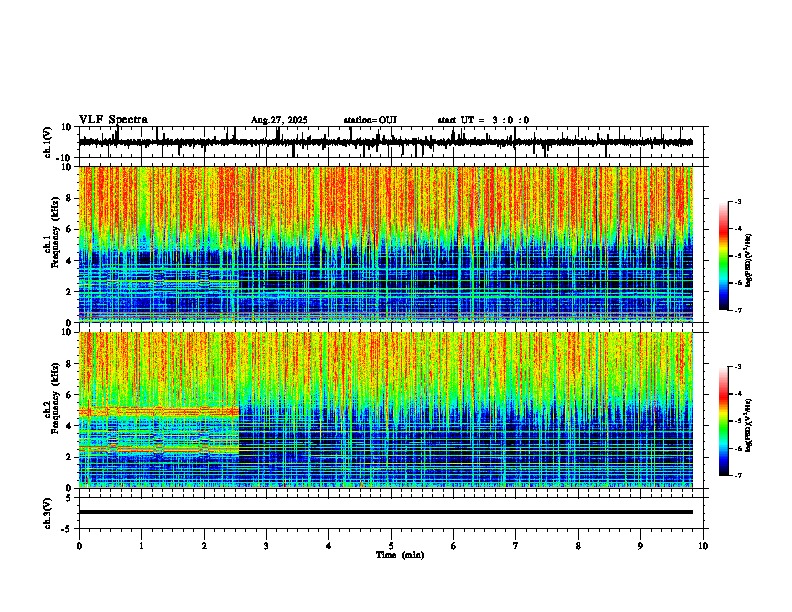Click the '2' tick label on Time axis
This screenshot has width=792, height=612.
(204, 546)
